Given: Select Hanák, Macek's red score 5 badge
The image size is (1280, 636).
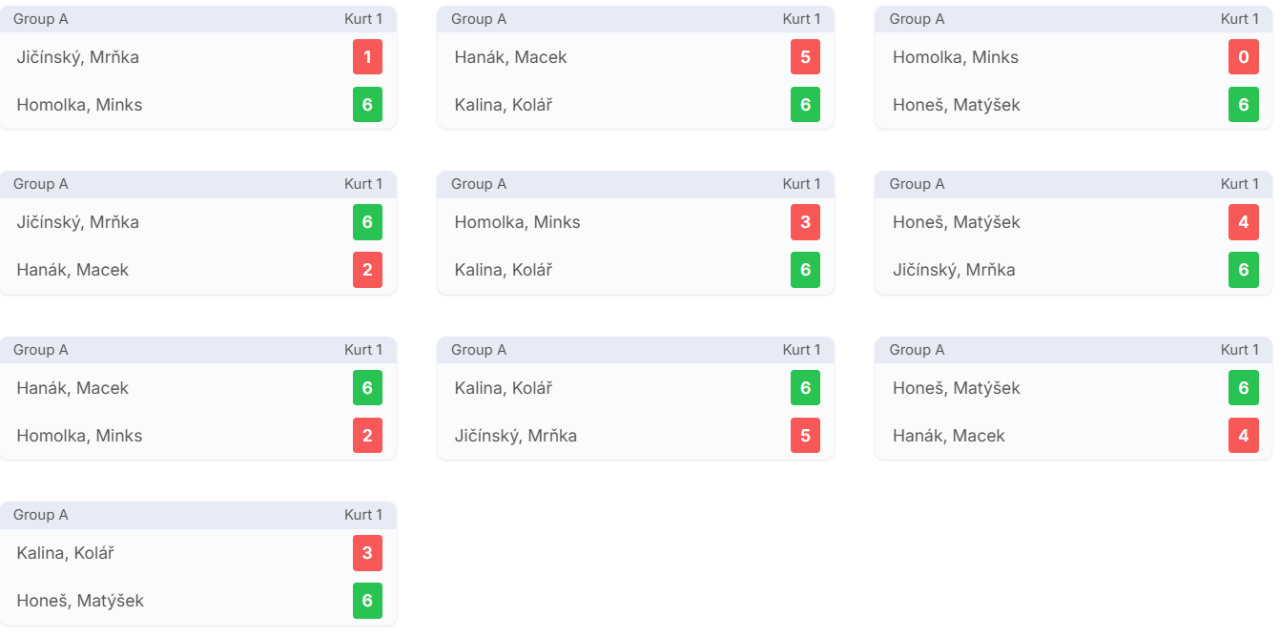Looking at the screenshot, I should tap(805, 57).
